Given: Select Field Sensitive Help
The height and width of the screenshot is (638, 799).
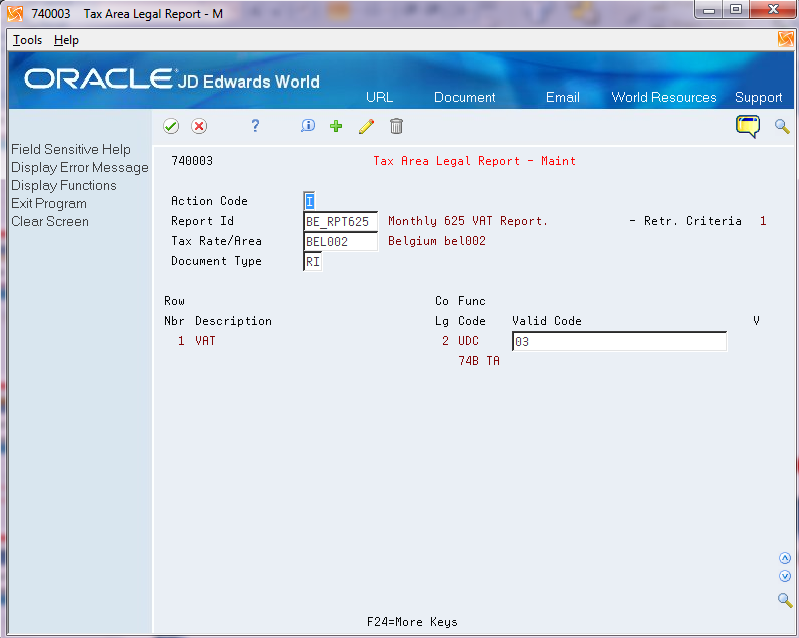Looking at the screenshot, I should coord(71,149).
